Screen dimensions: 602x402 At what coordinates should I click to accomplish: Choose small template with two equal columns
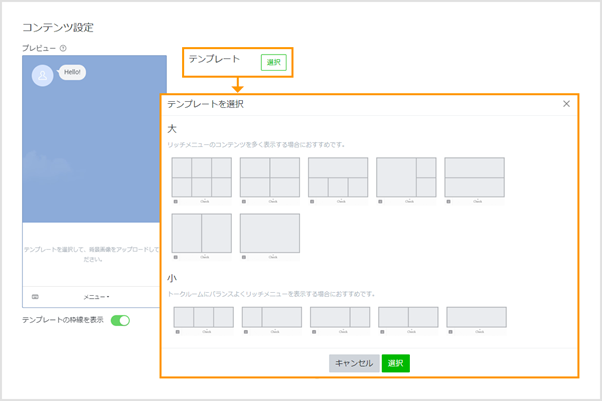[x=408, y=317]
